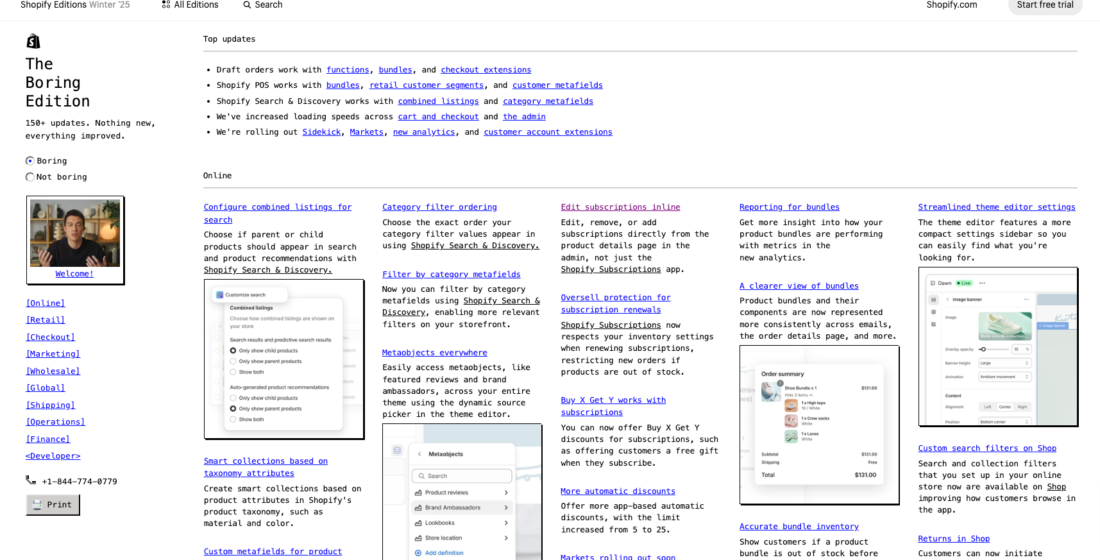The height and width of the screenshot is (560, 1100).
Task: Expand Brand Ambassadors chevron in Metaobjects
Action: point(506,507)
